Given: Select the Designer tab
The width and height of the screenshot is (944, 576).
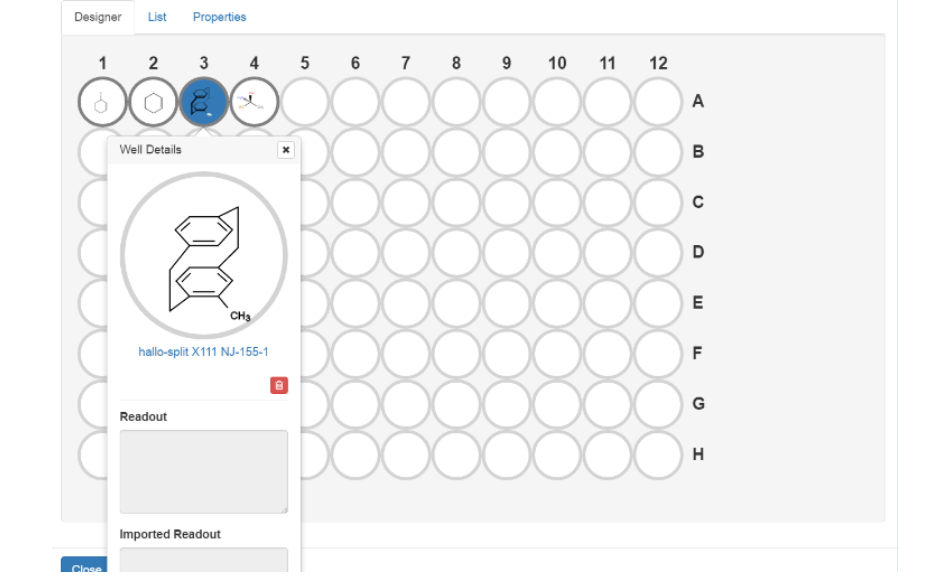Looking at the screenshot, I should tap(98, 17).
